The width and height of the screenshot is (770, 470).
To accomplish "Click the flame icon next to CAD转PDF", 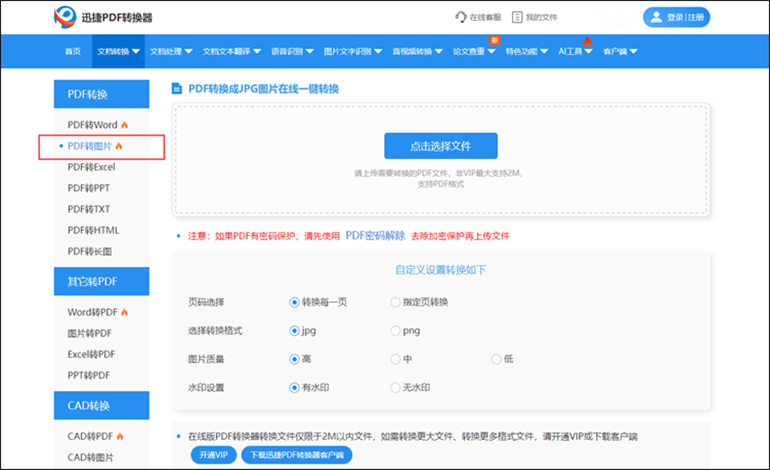I will tap(120, 436).
